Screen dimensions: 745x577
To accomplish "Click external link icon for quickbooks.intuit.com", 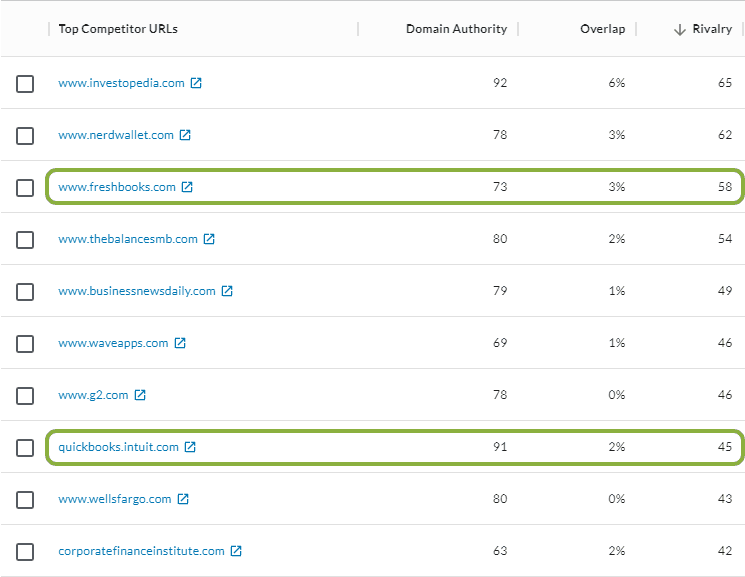I will (x=190, y=447).
